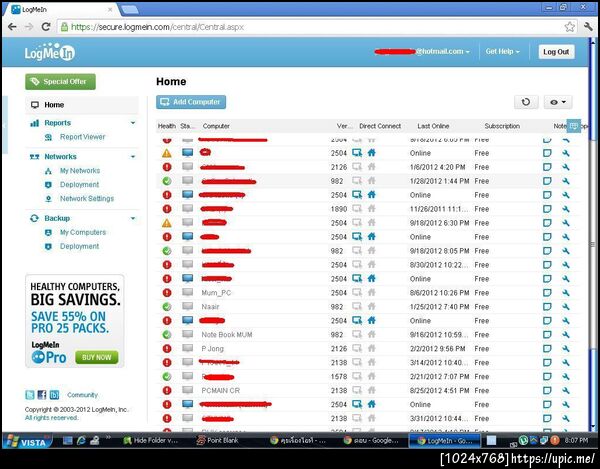The height and width of the screenshot is (469, 600).
Task: Open Report Viewer
Action: point(82,137)
